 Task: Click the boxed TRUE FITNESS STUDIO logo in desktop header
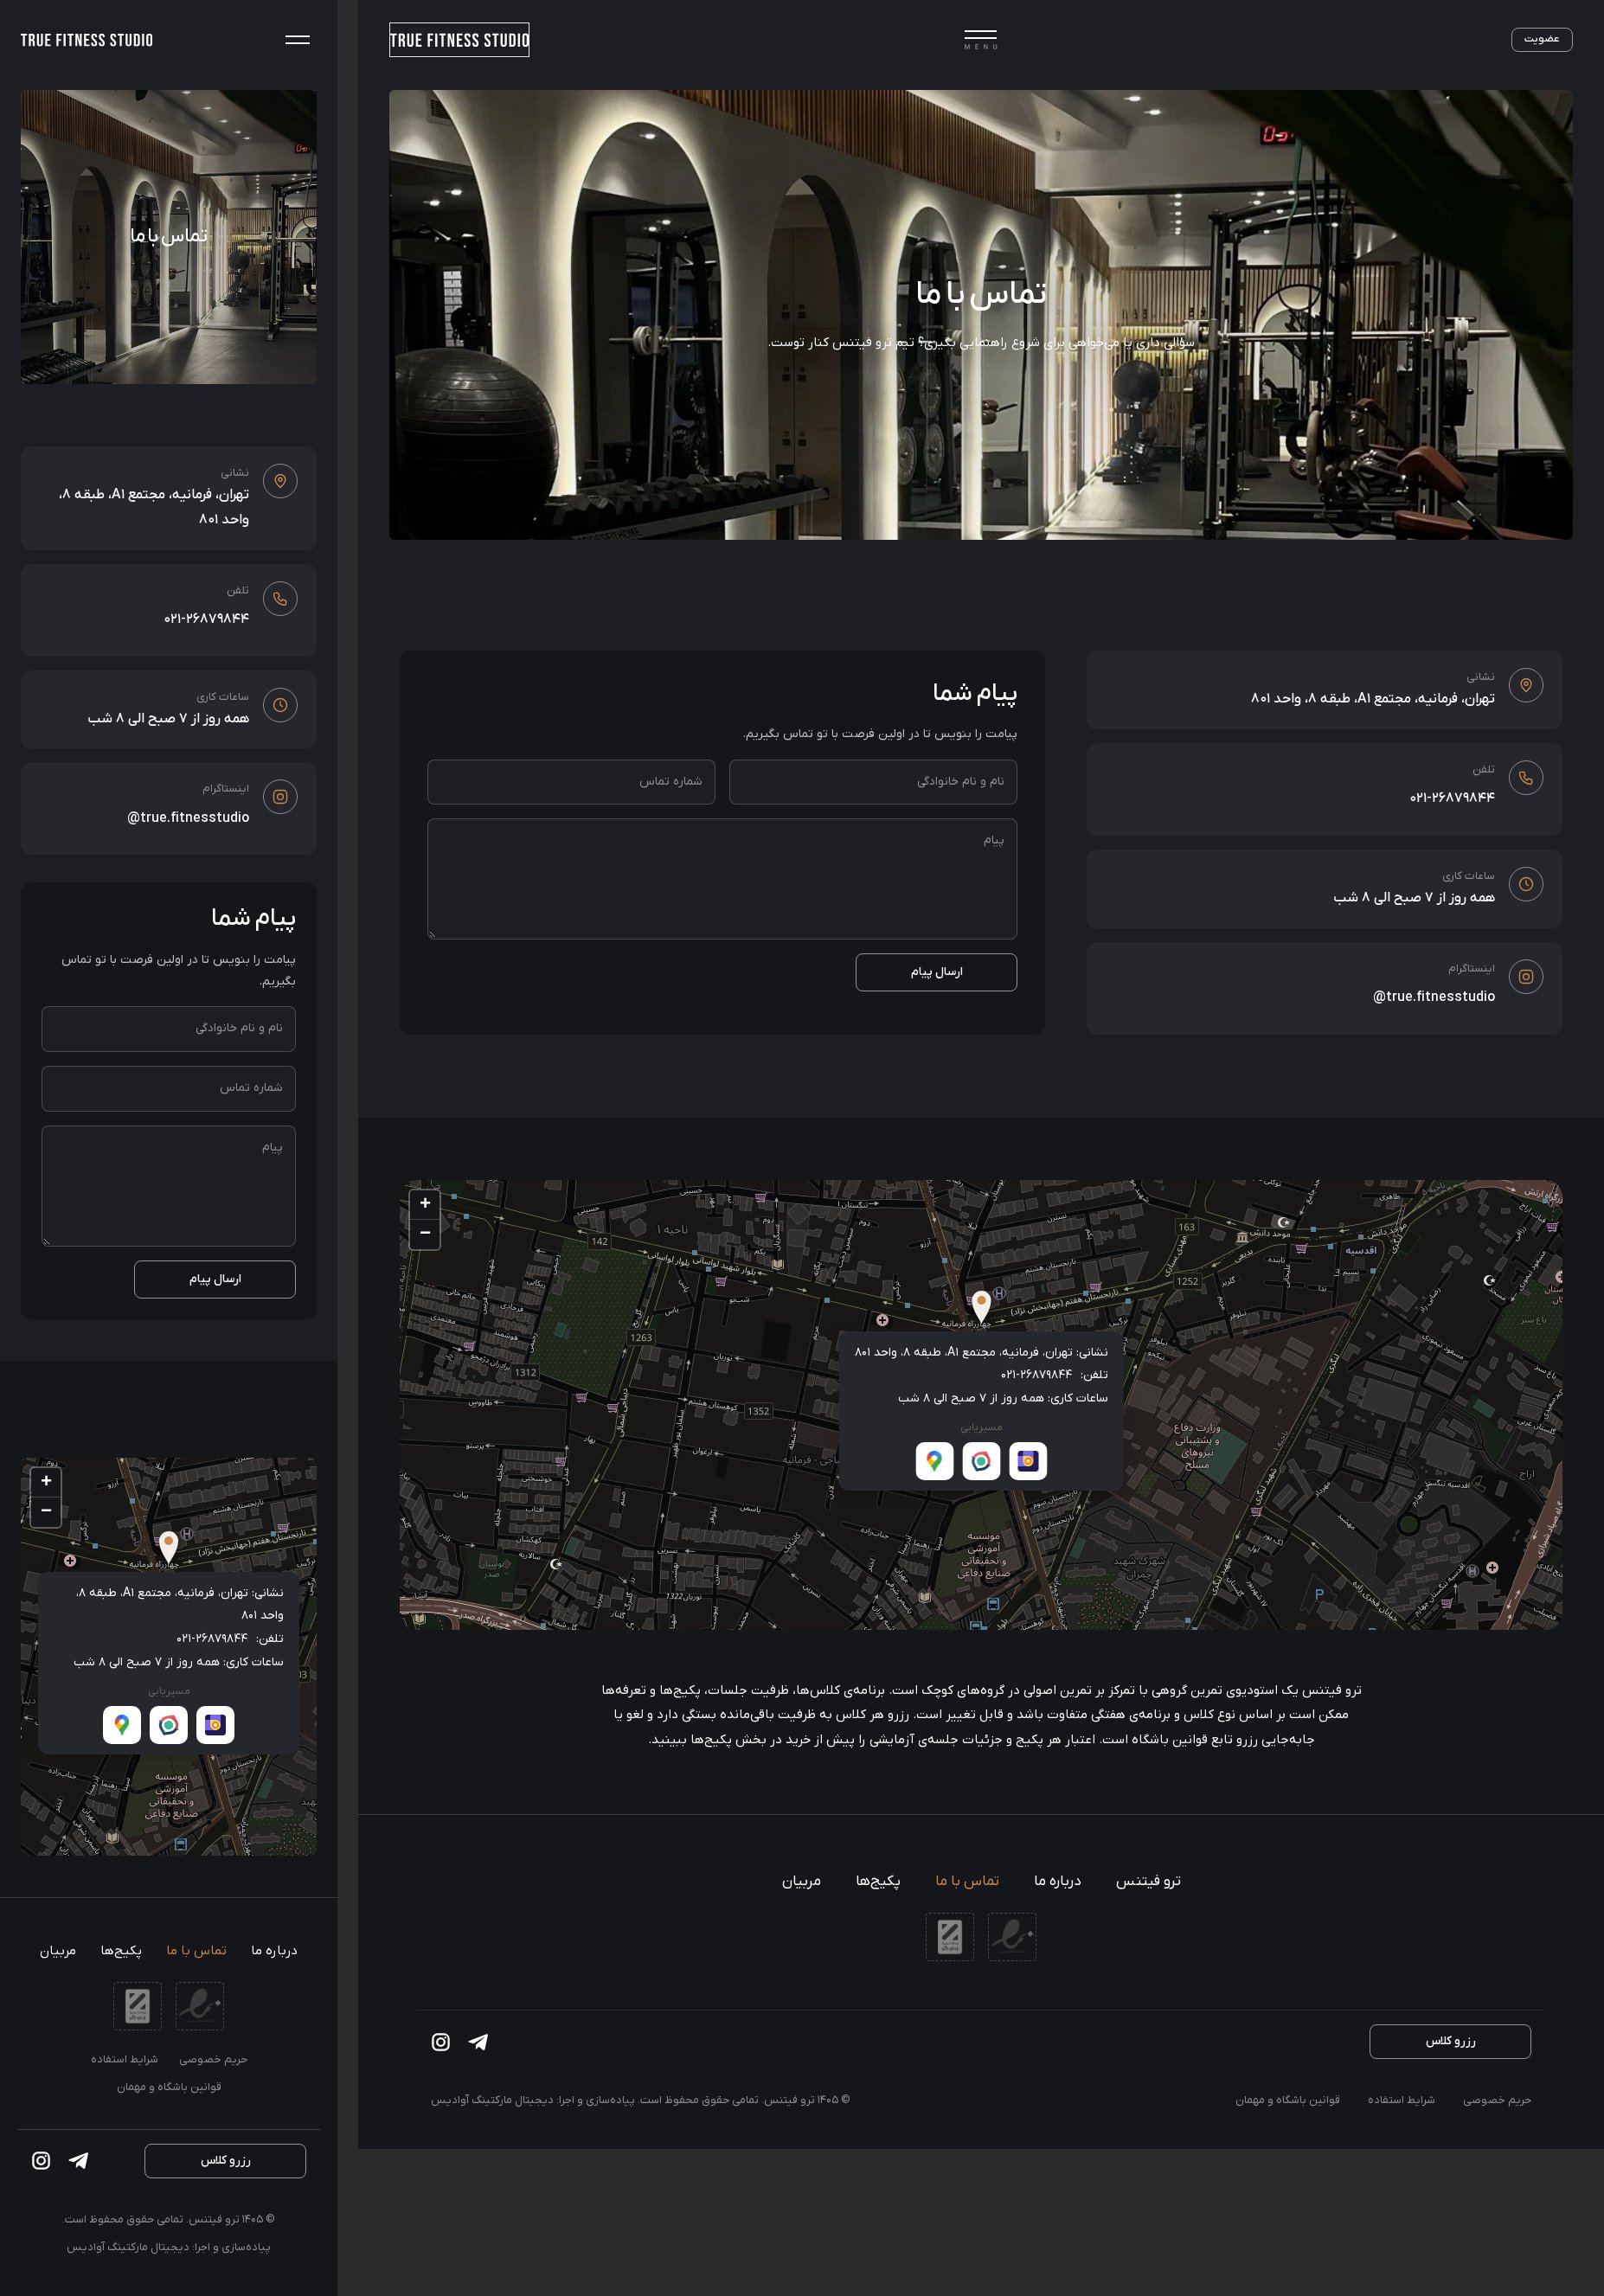(x=459, y=40)
